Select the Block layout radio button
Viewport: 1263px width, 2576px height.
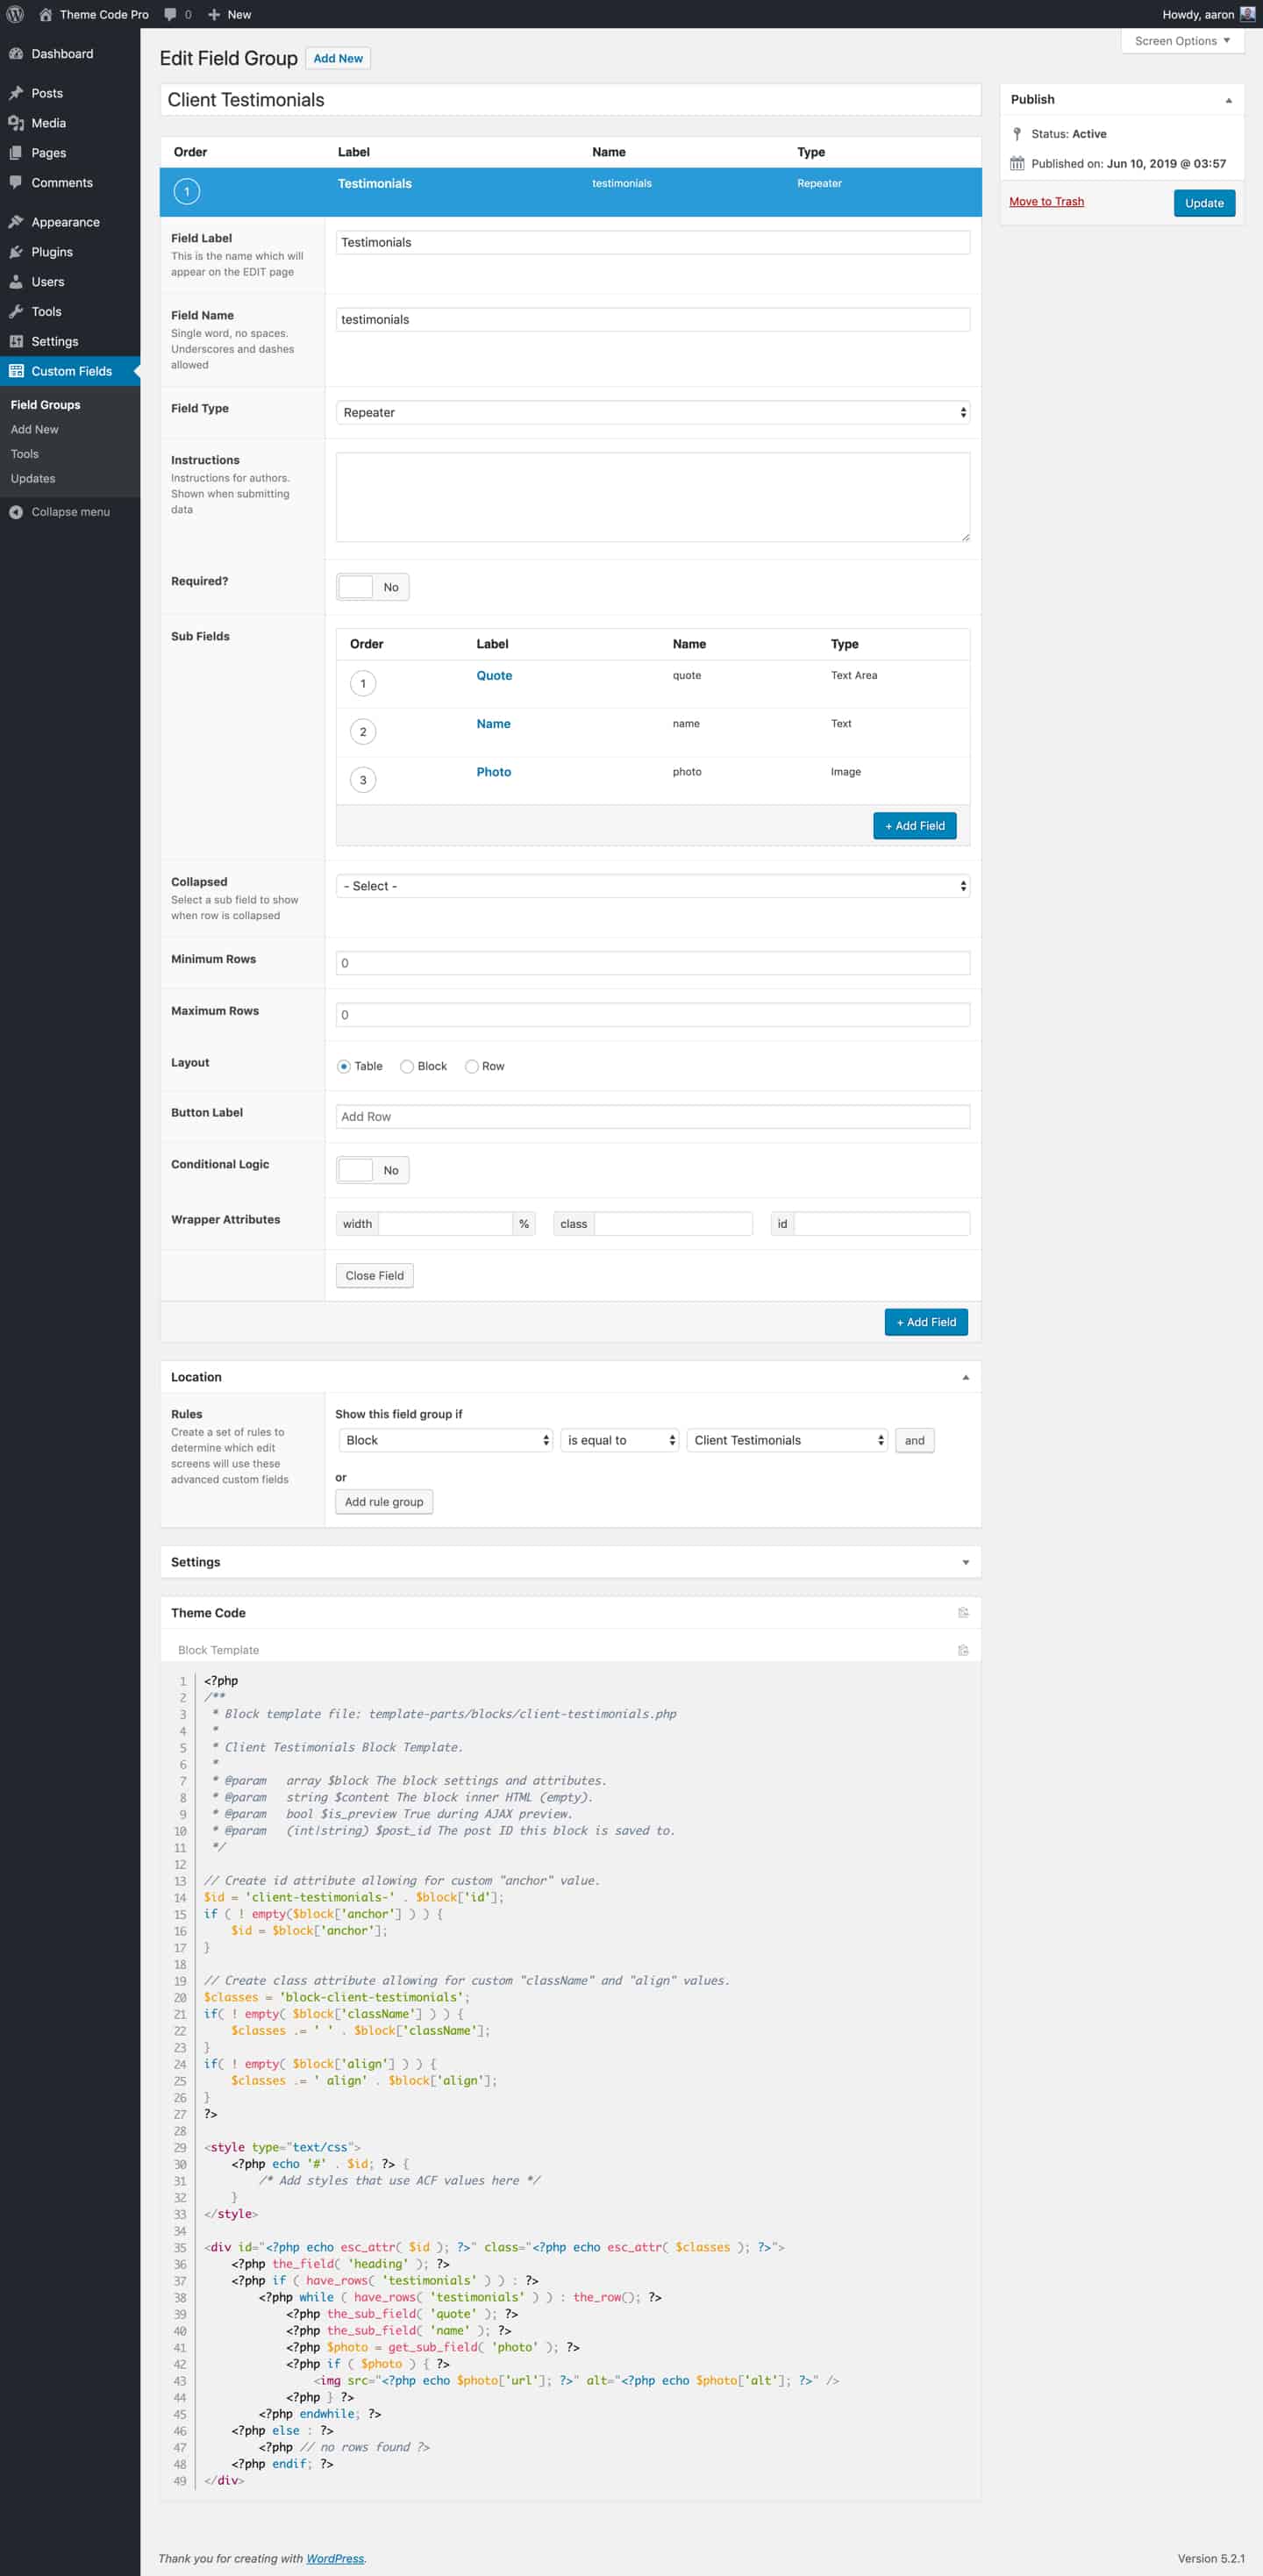(407, 1066)
